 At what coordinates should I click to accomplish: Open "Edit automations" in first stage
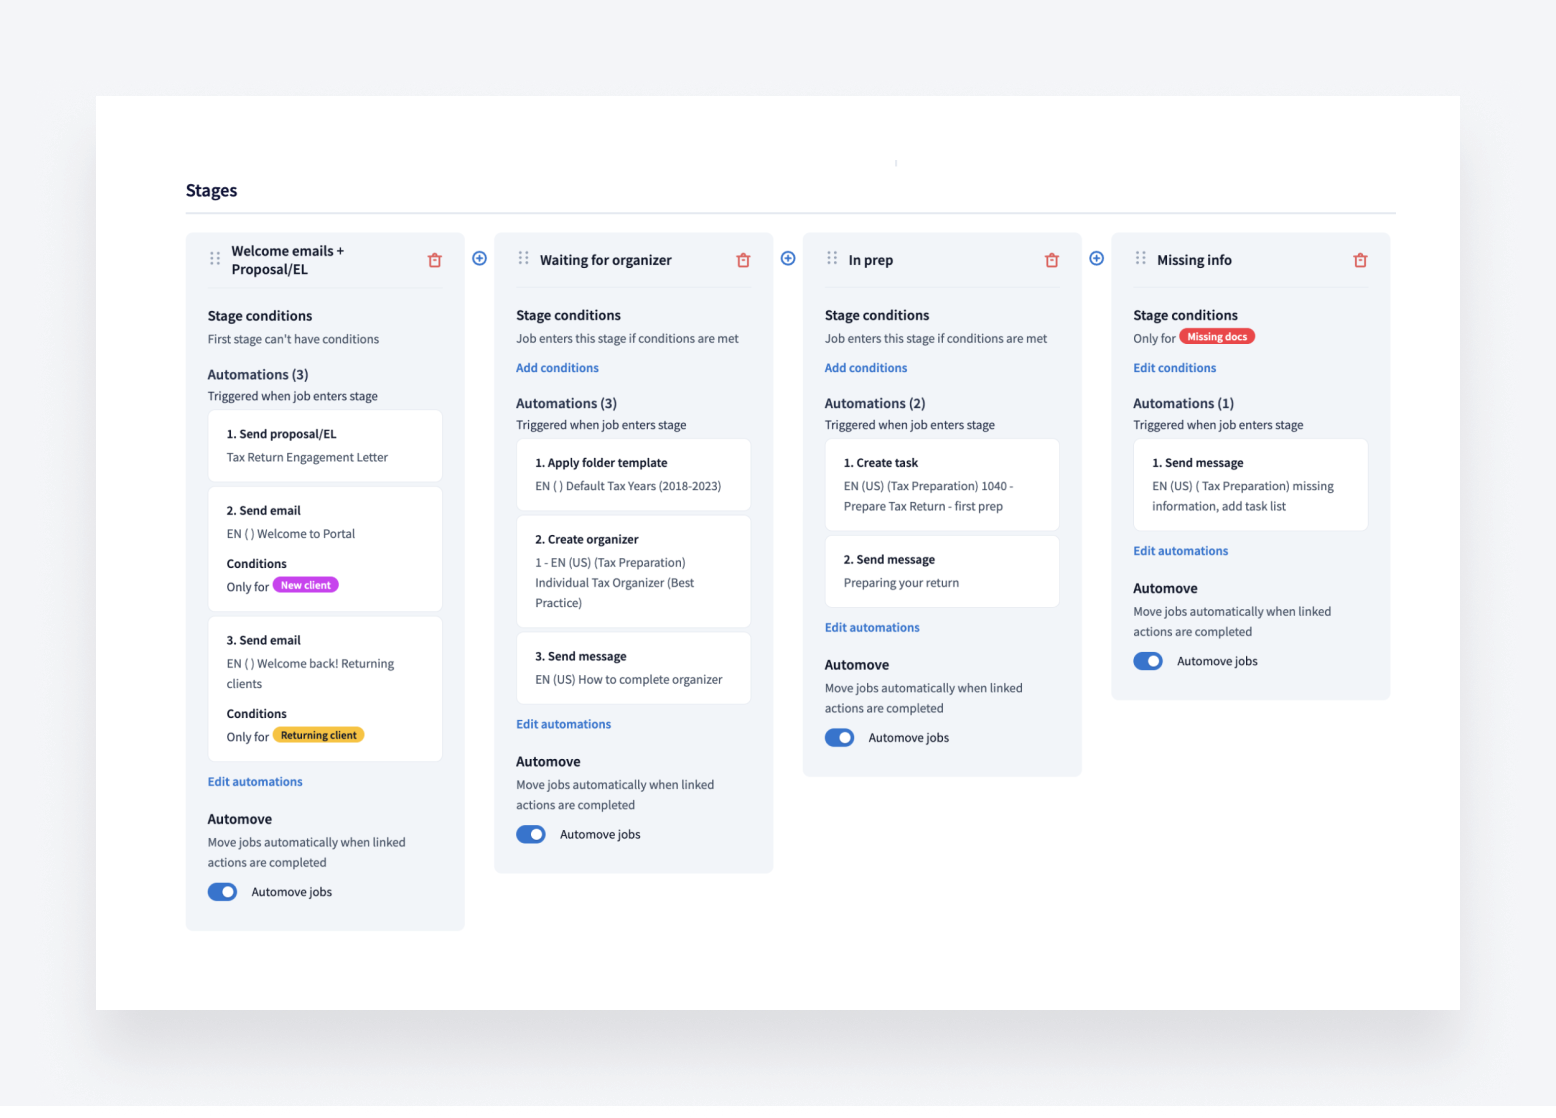[x=254, y=781]
